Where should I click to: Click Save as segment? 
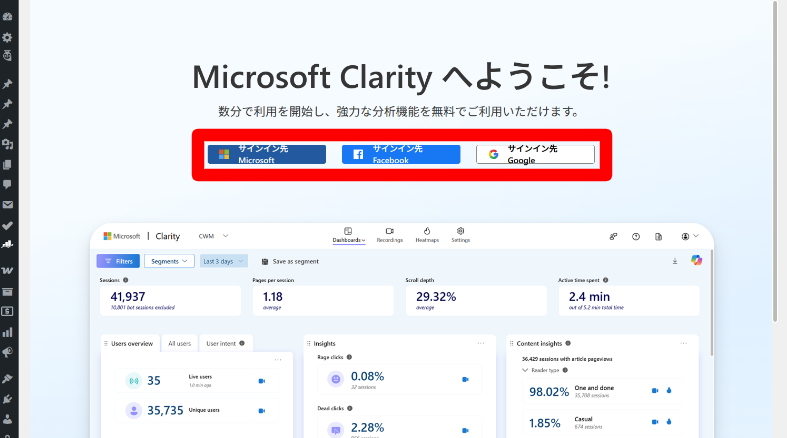[290, 261]
